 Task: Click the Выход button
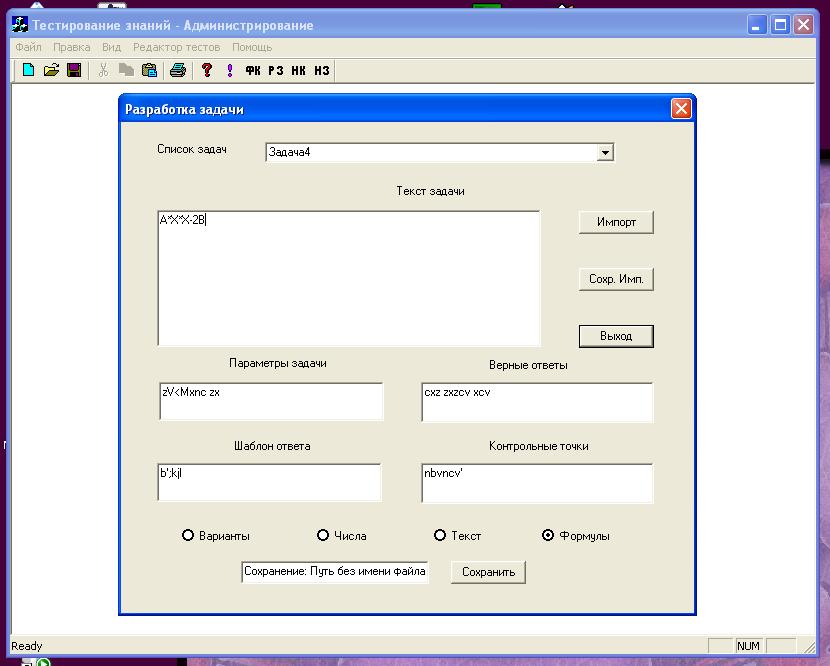pos(616,336)
